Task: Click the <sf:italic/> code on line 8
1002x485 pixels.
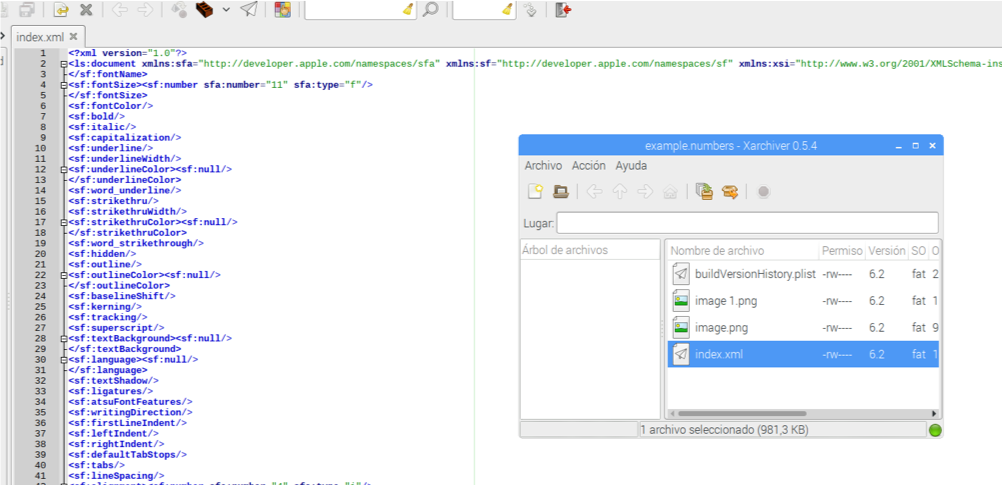Action: (102, 127)
